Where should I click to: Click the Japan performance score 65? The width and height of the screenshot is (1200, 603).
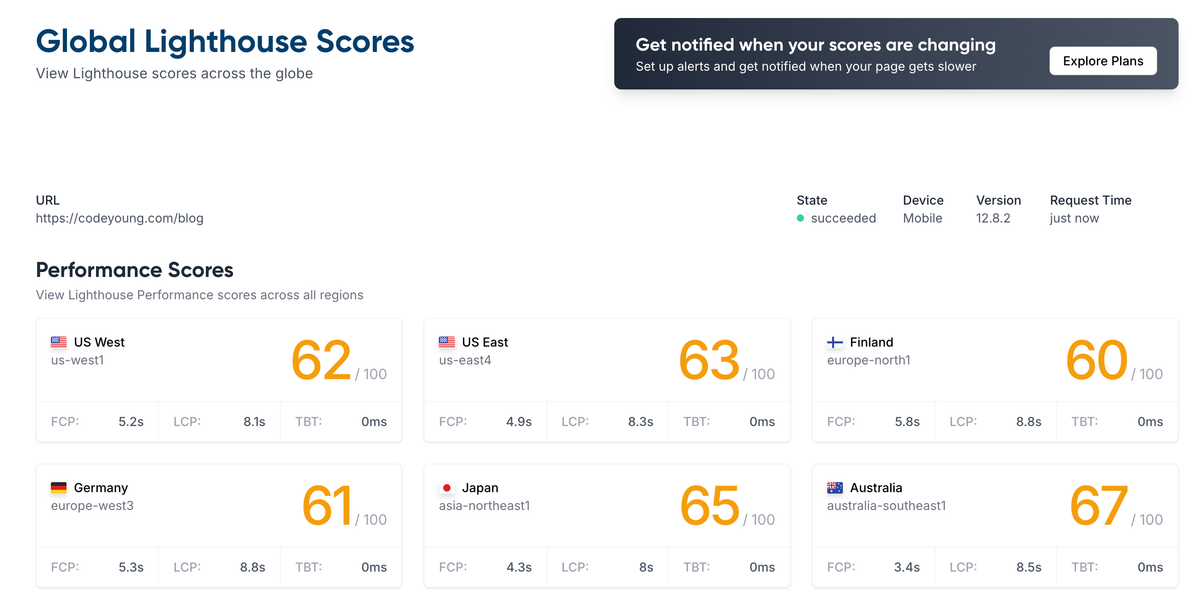point(709,507)
